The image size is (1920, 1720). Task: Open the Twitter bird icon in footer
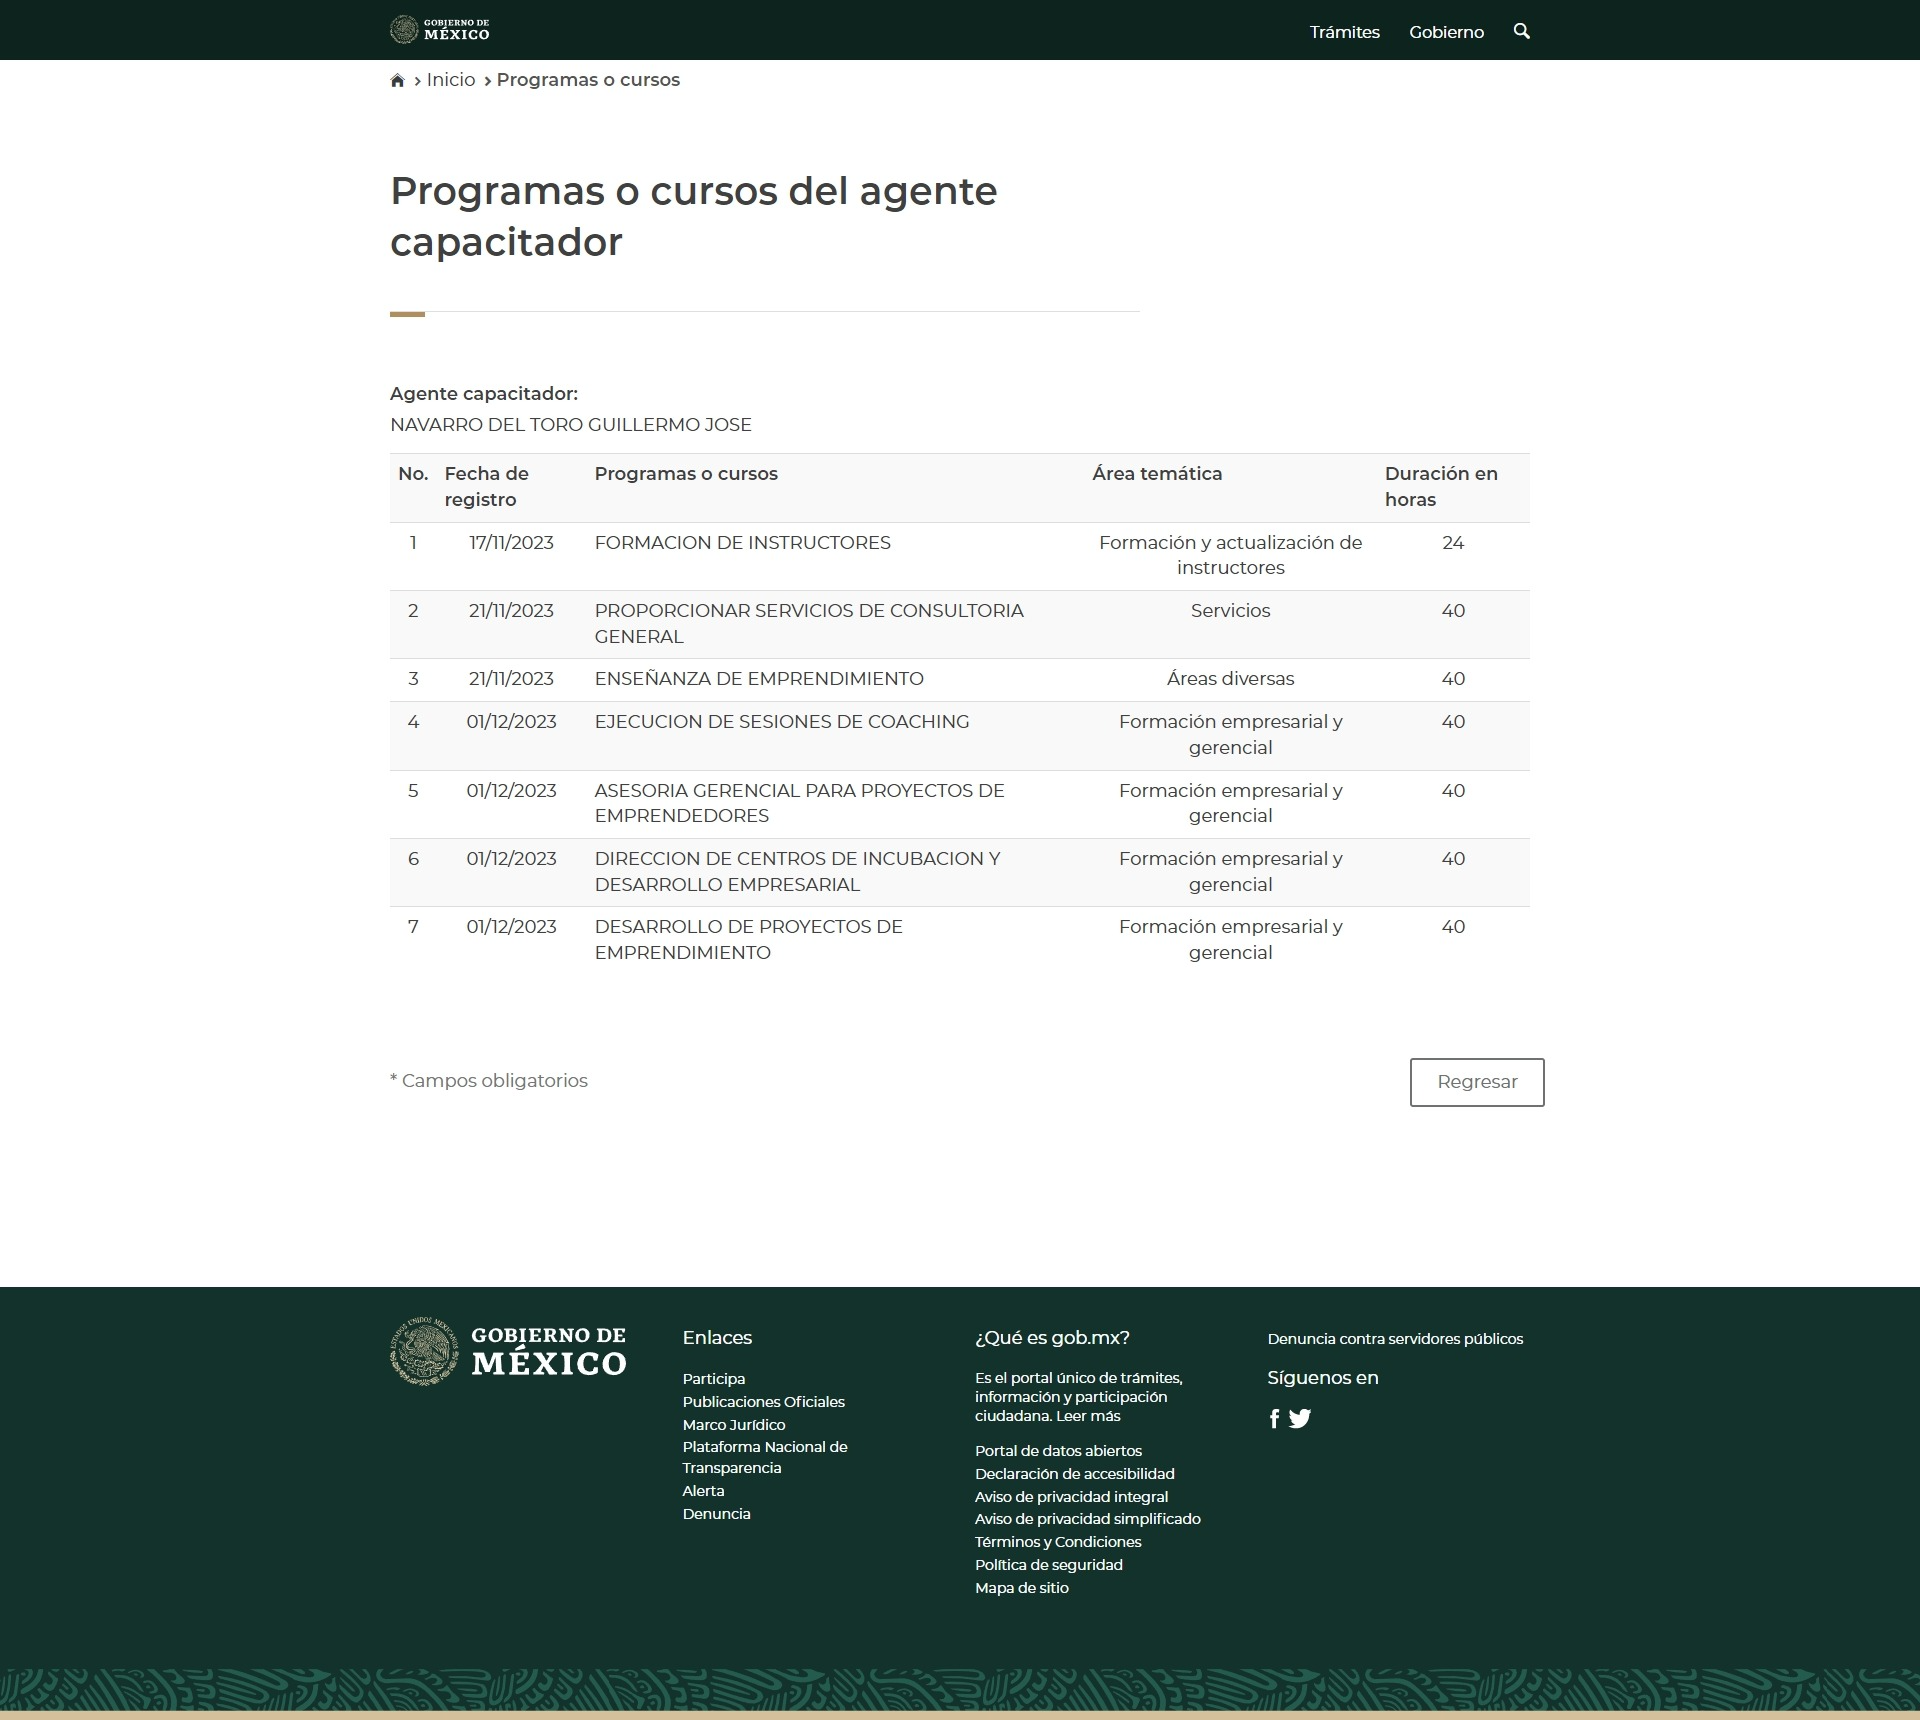click(1300, 1418)
